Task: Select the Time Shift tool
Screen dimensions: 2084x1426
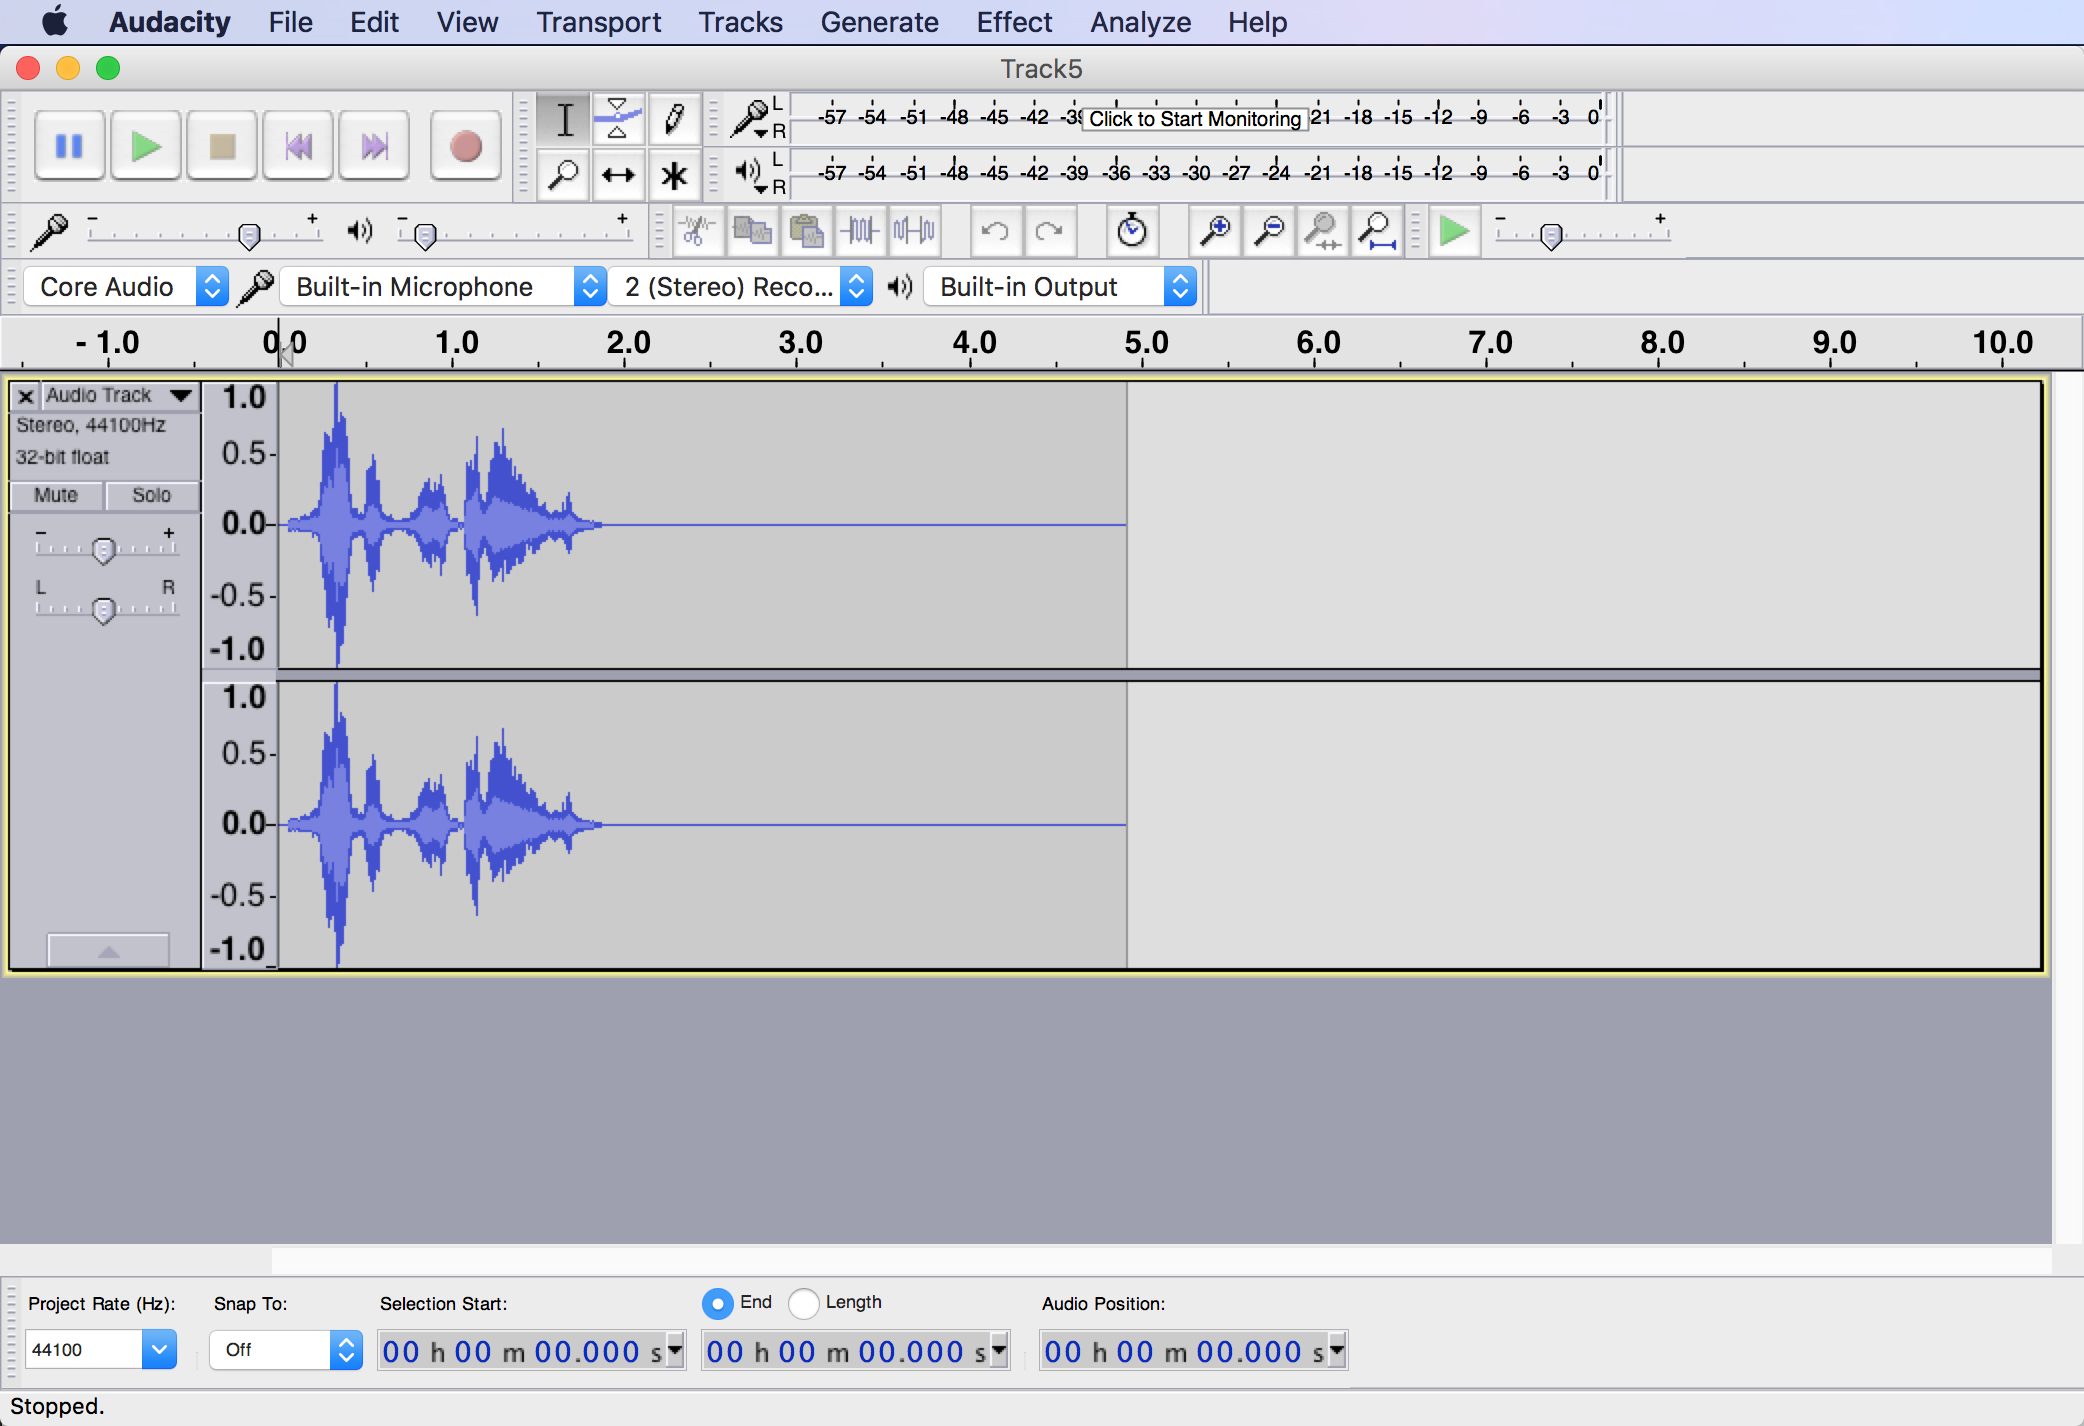Action: tap(618, 175)
